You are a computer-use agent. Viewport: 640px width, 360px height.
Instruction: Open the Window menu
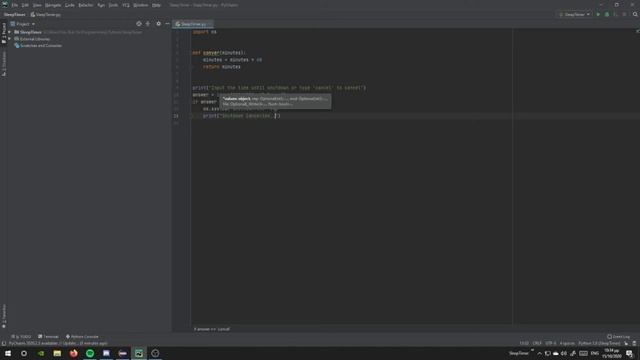coord(141,5)
